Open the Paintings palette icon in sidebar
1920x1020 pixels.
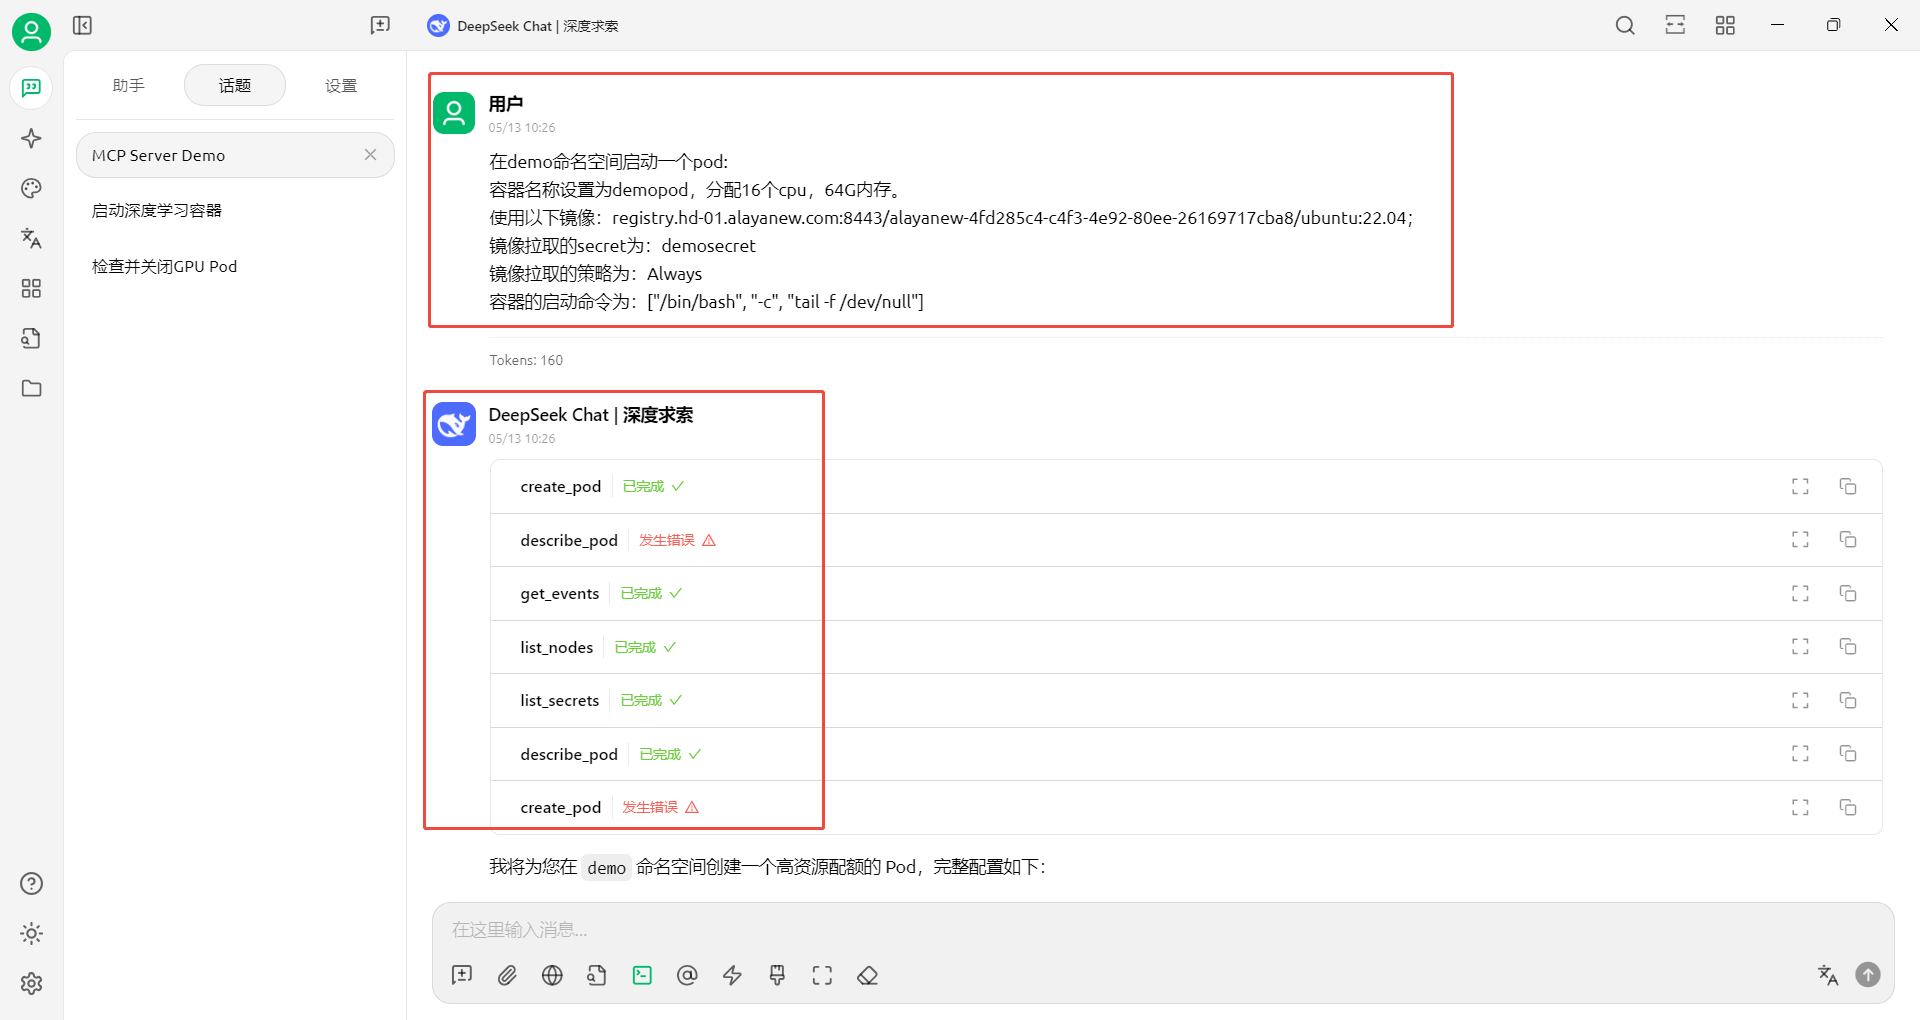[x=31, y=188]
